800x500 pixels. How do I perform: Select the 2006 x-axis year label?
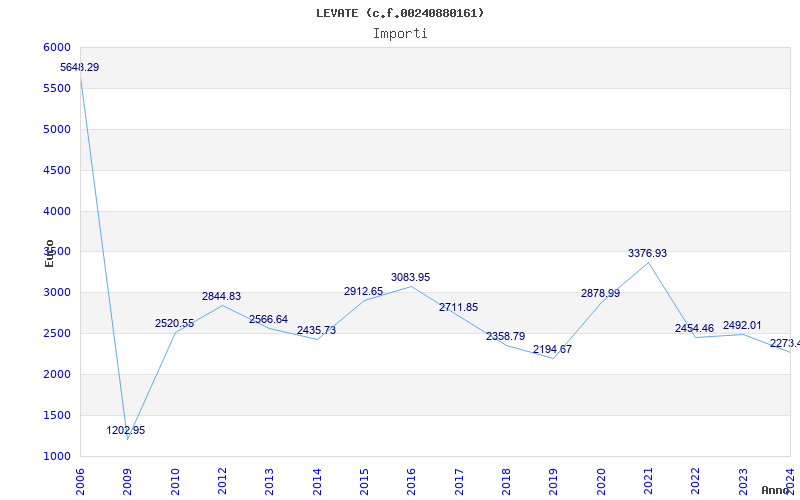coord(80,482)
